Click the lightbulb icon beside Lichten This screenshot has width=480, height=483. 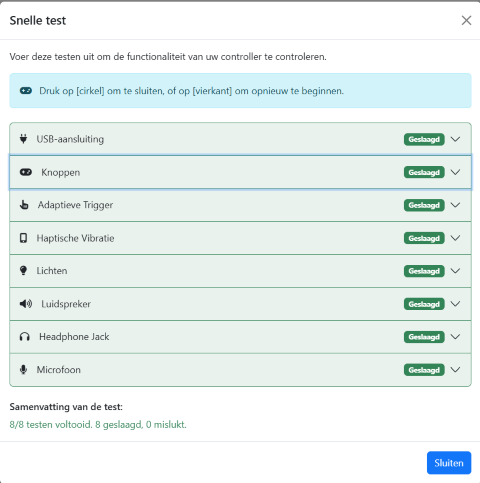[23, 271]
